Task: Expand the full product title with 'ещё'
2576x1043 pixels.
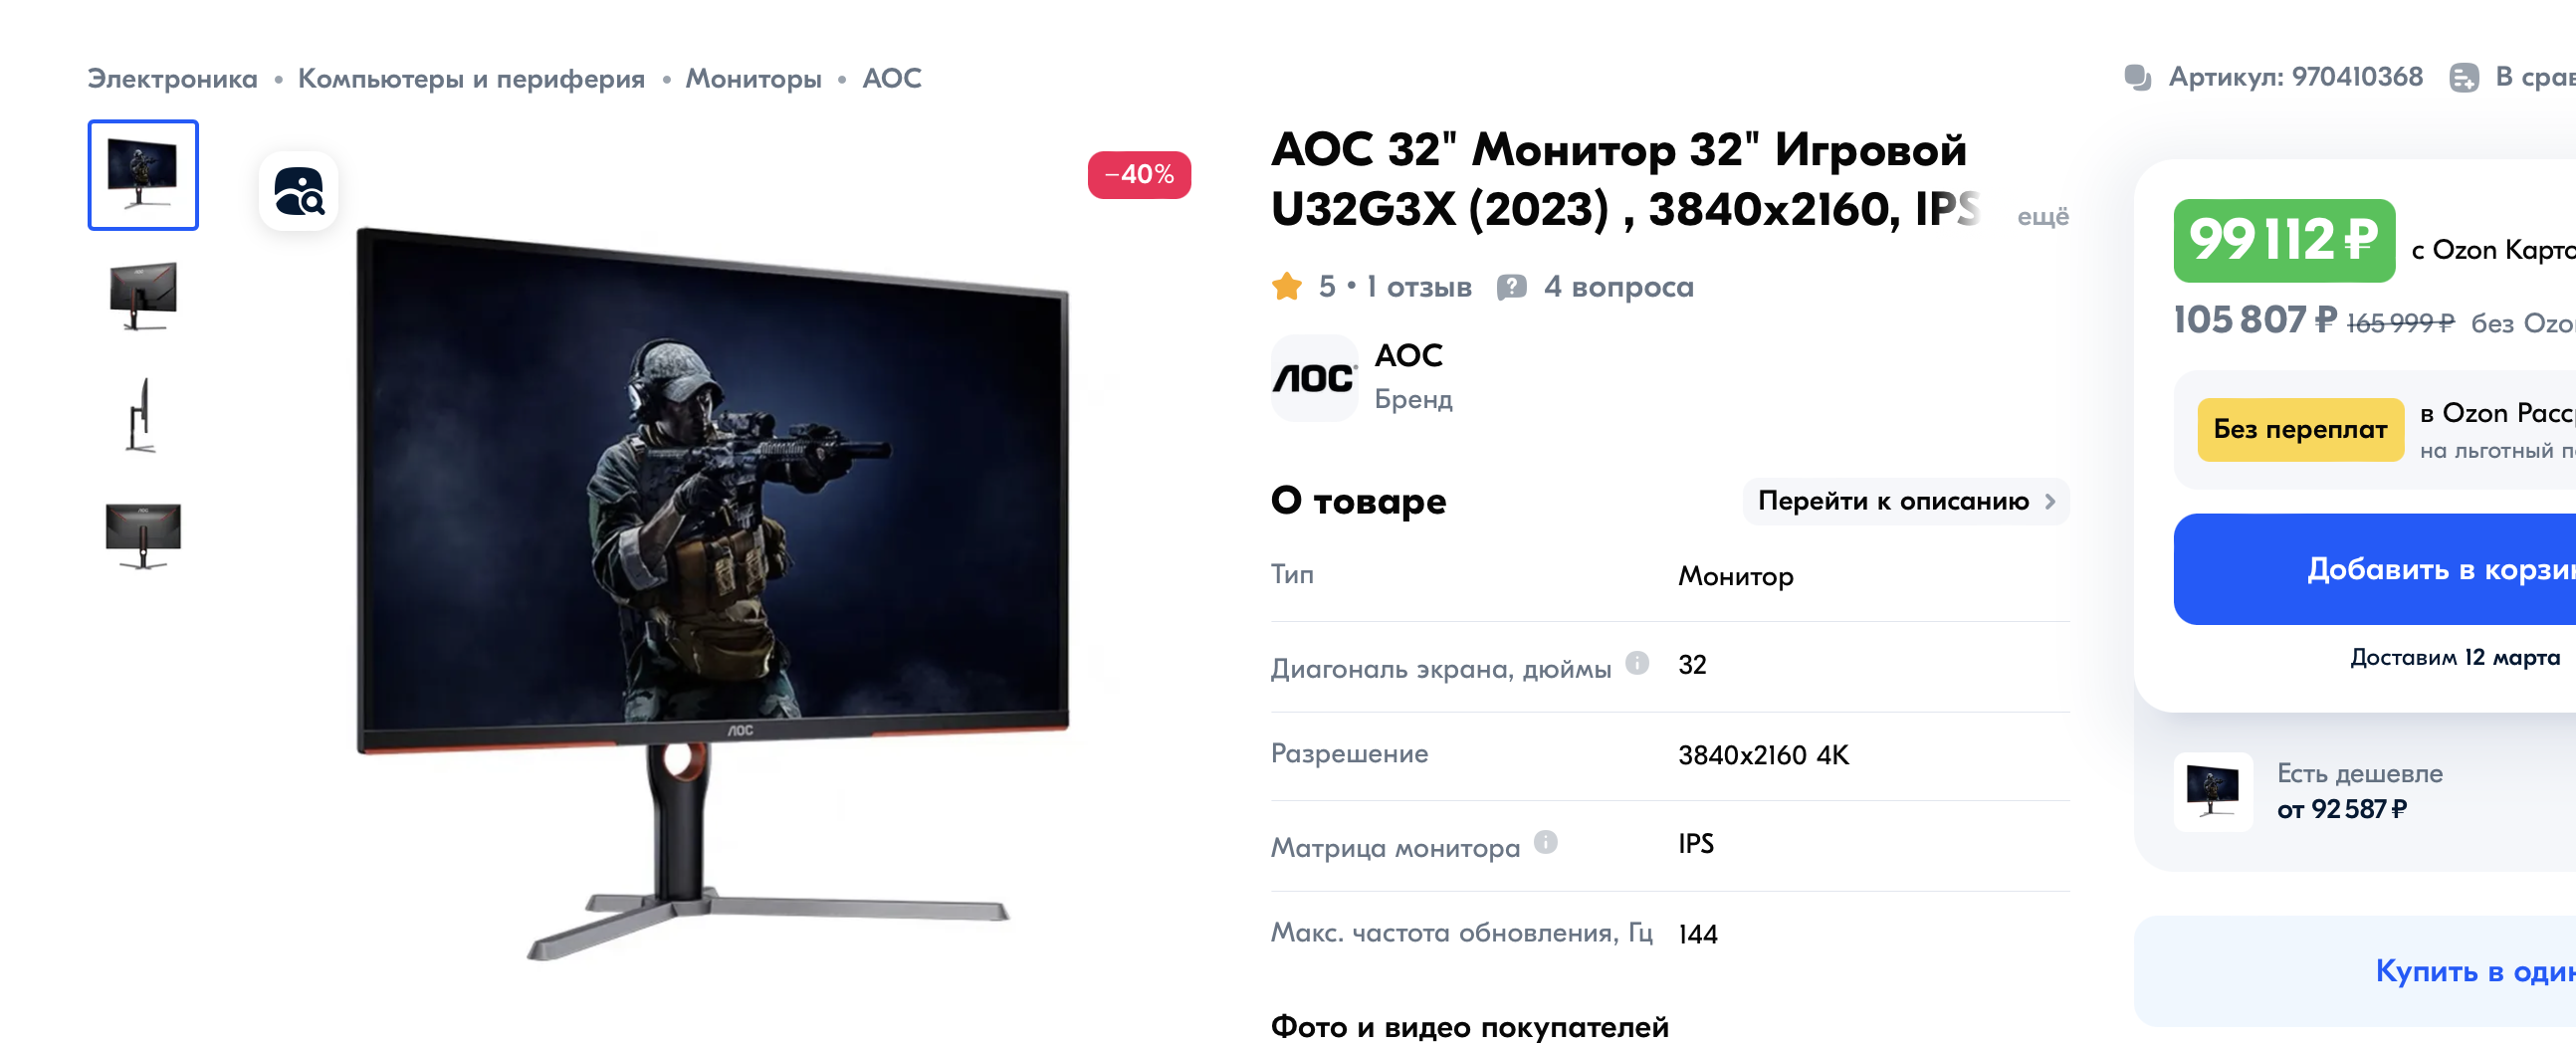Action: (x=2042, y=216)
